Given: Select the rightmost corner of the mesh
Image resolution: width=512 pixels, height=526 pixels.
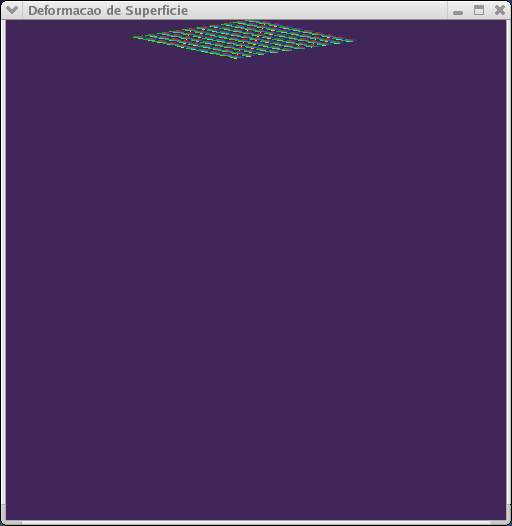Looking at the screenshot, I should pyautogui.click(x=359, y=41).
